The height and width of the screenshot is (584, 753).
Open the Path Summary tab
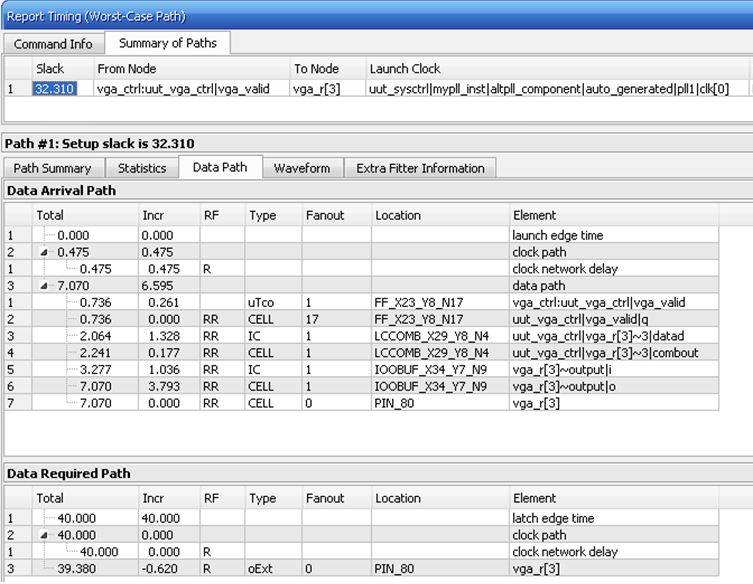(x=52, y=168)
